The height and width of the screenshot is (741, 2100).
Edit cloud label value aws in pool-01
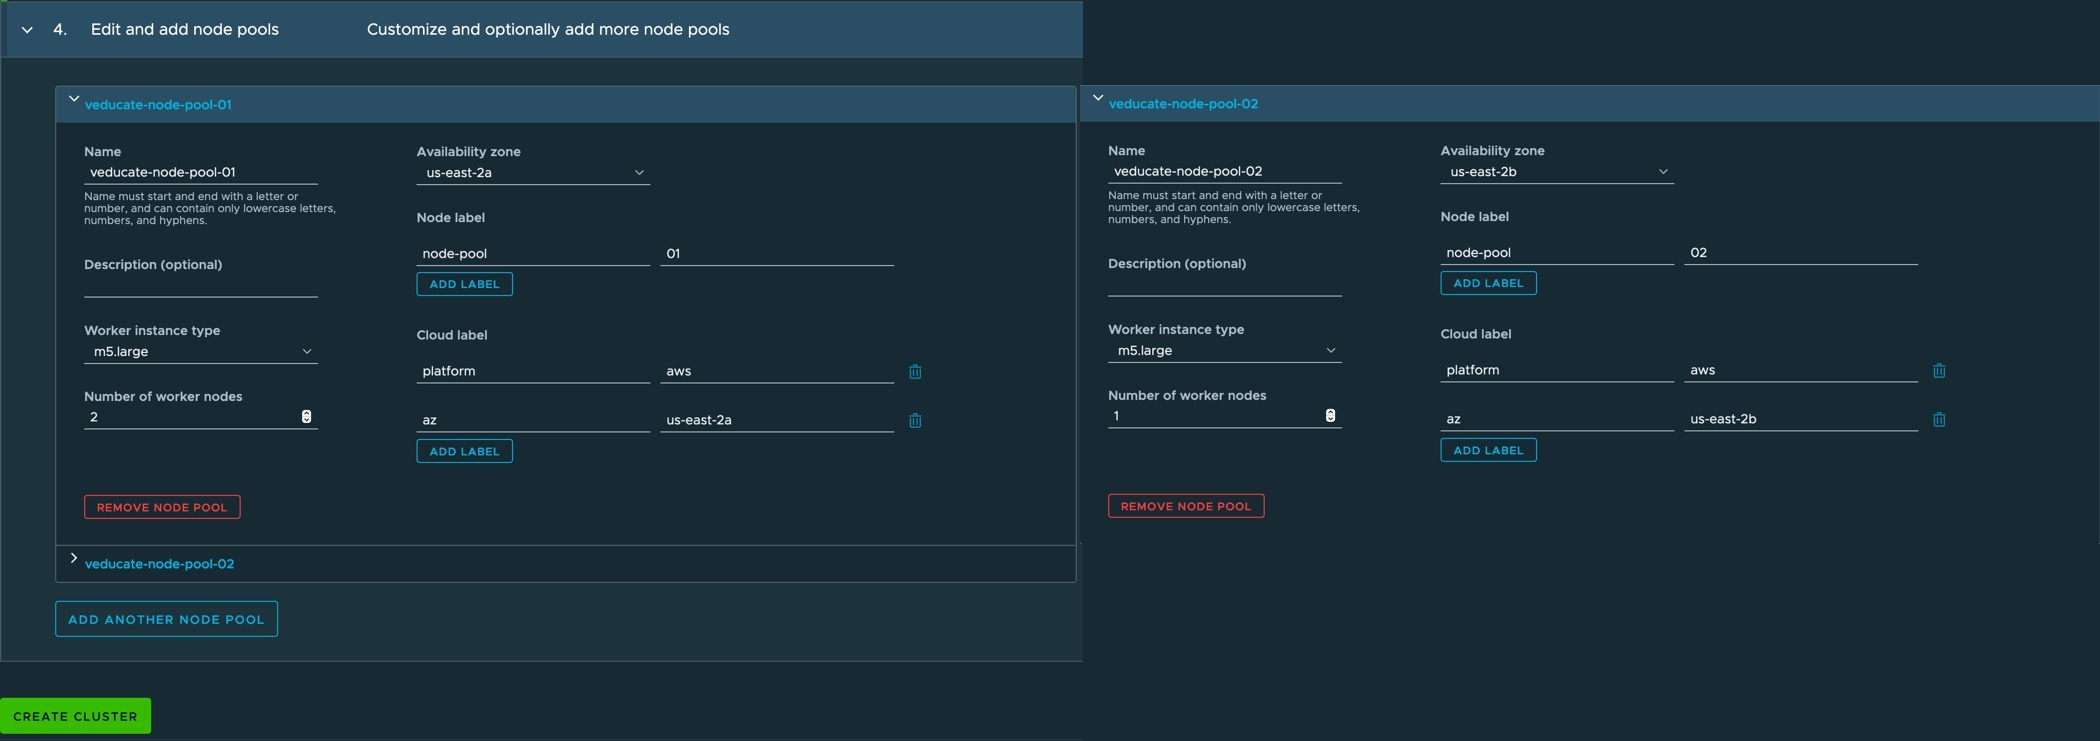pyautogui.click(x=777, y=371)
